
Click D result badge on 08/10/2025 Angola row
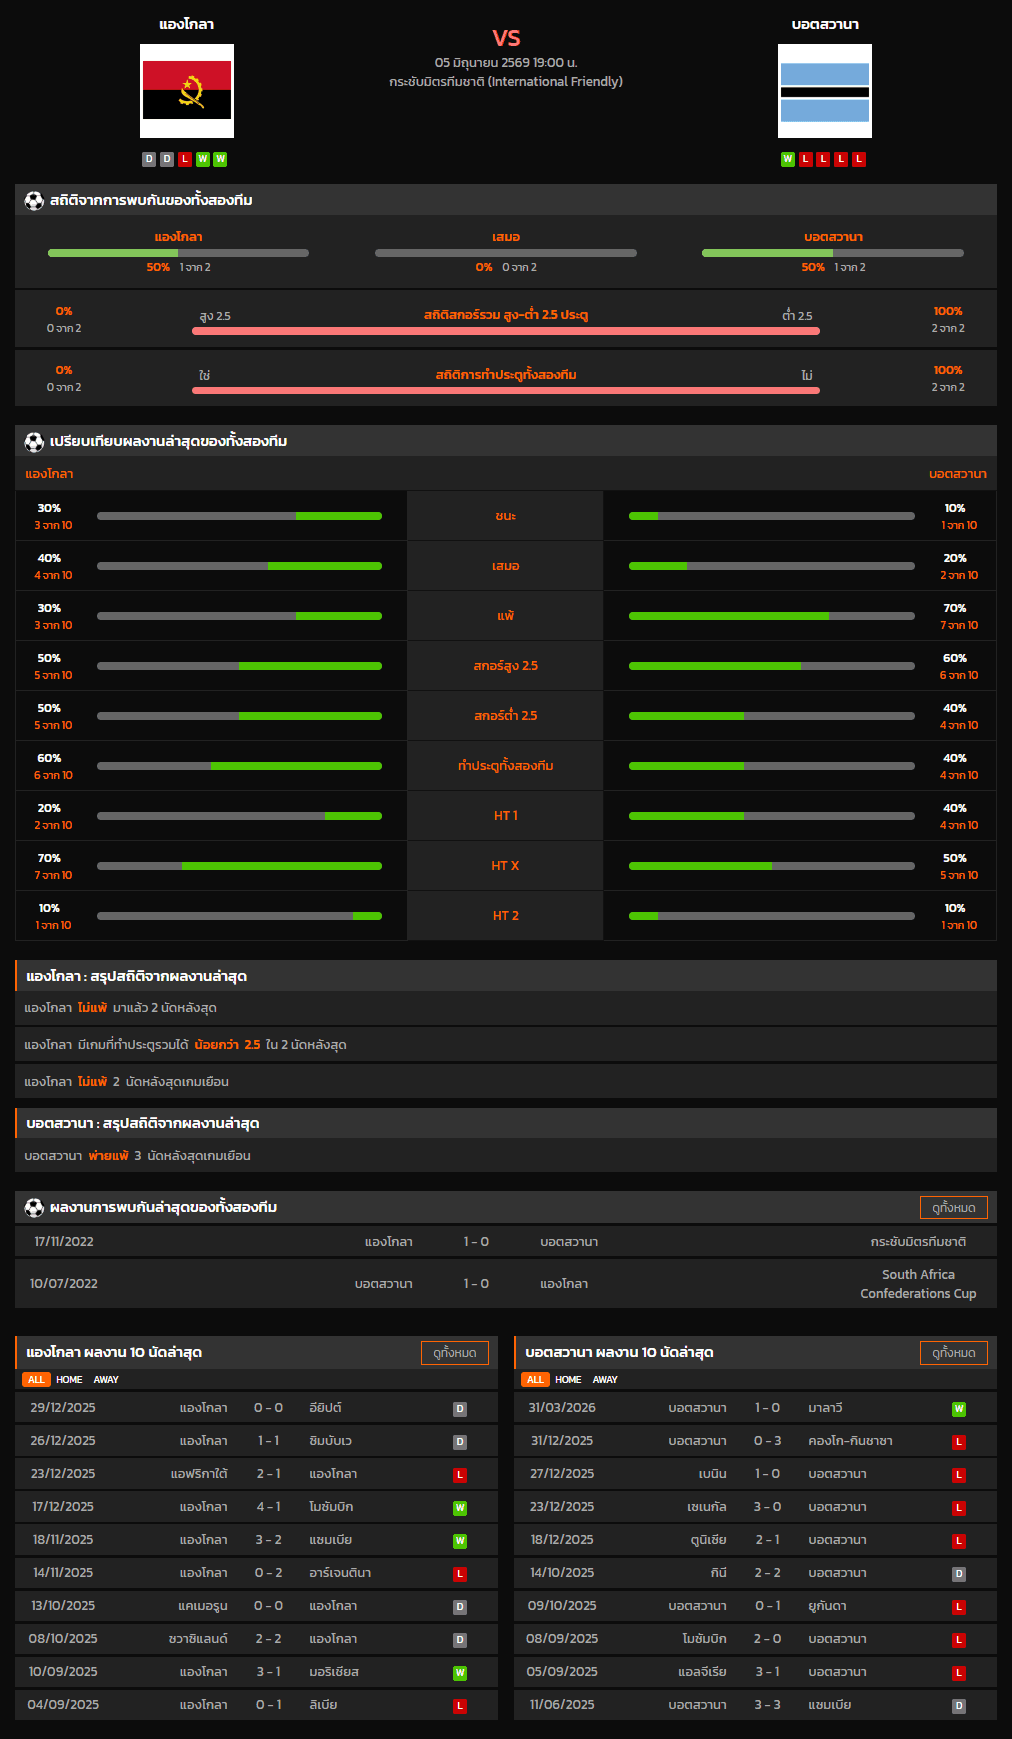coord(460,1640)
